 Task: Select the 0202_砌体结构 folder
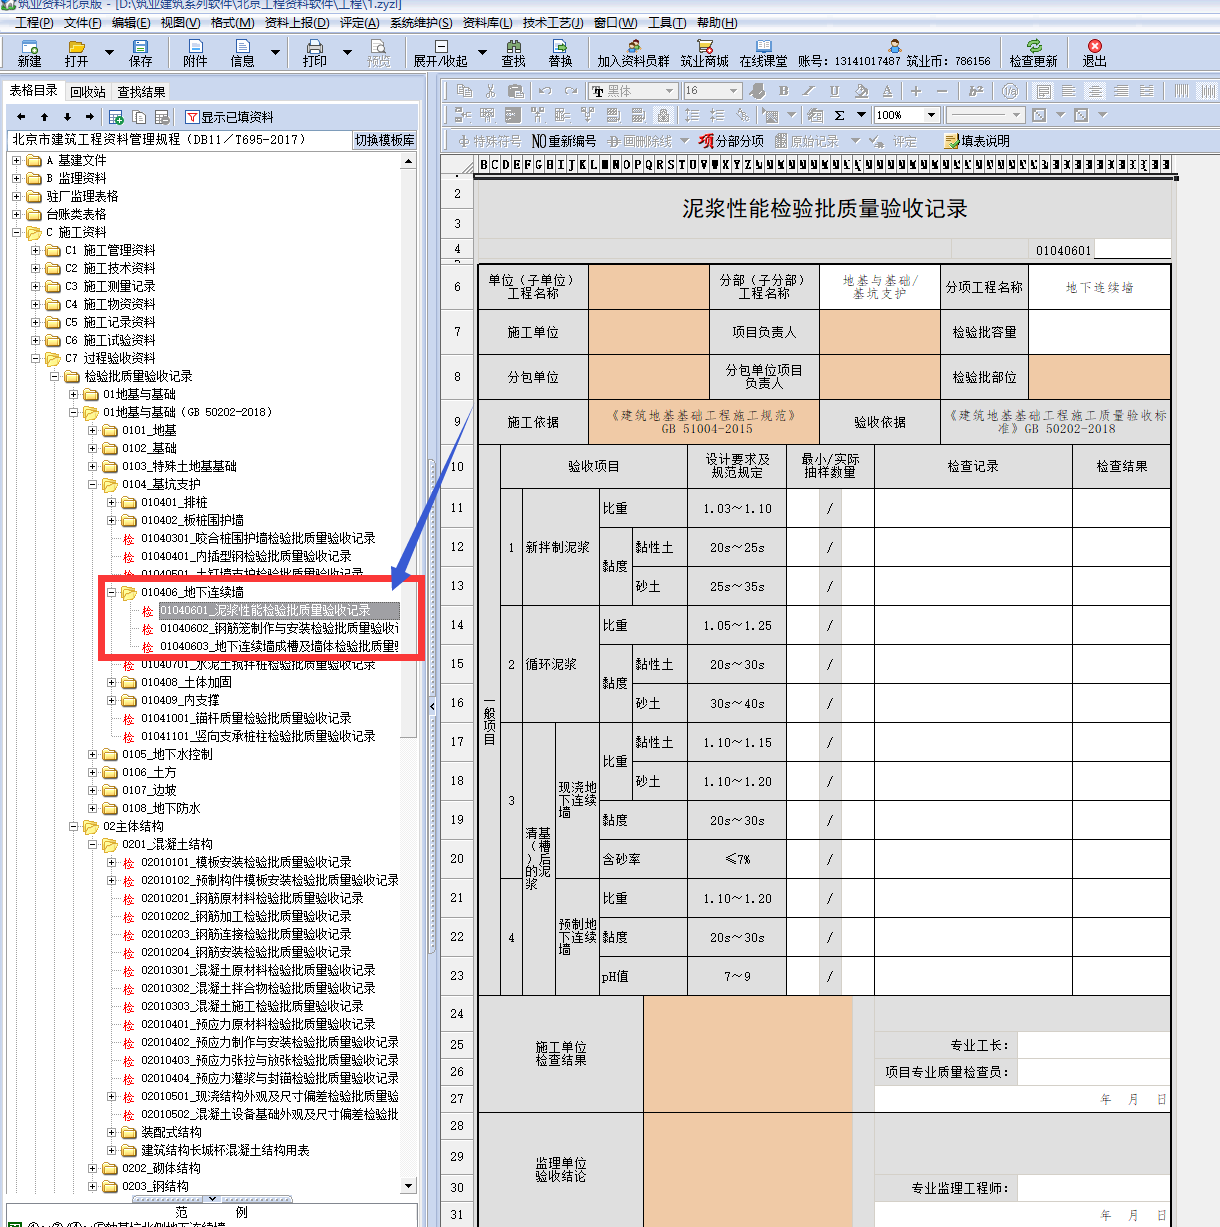[161, 1168]
